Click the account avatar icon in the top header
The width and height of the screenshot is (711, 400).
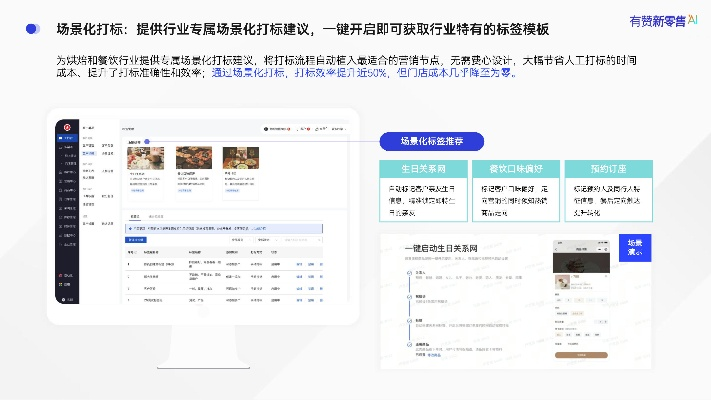pyautogui.click(x=268, y=128)
